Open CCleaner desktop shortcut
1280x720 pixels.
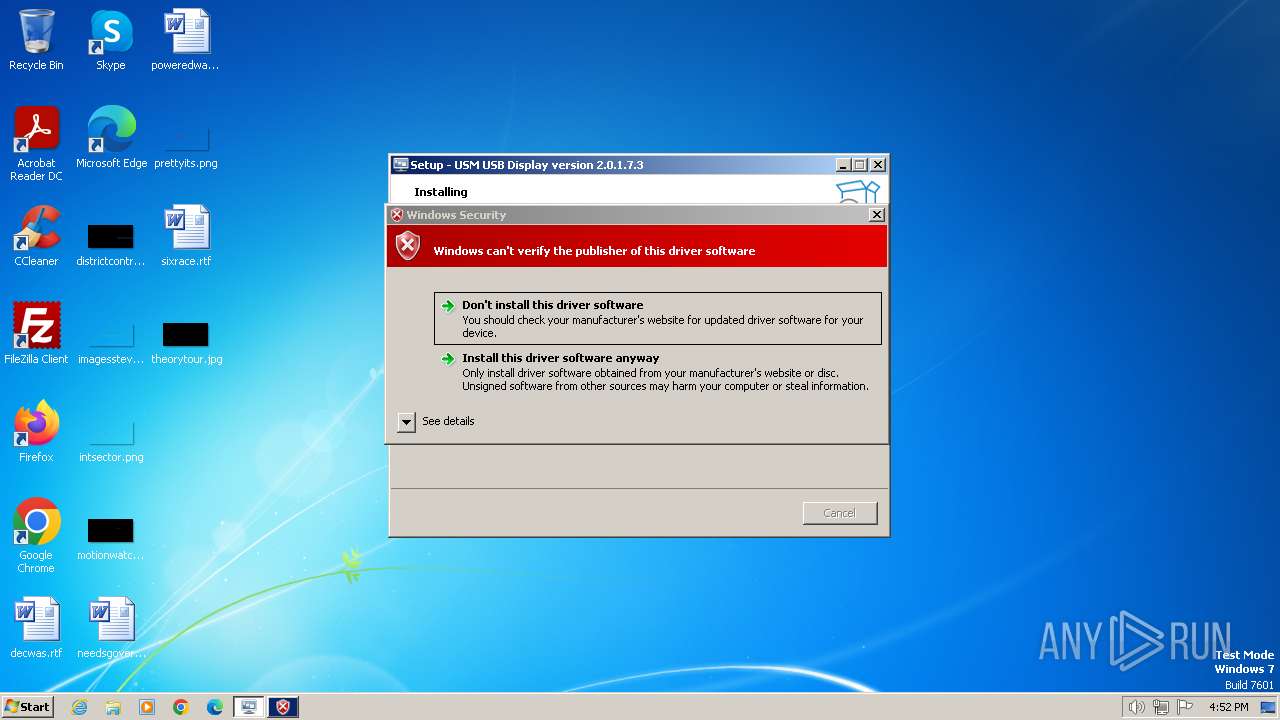click(x=36, y=236)
